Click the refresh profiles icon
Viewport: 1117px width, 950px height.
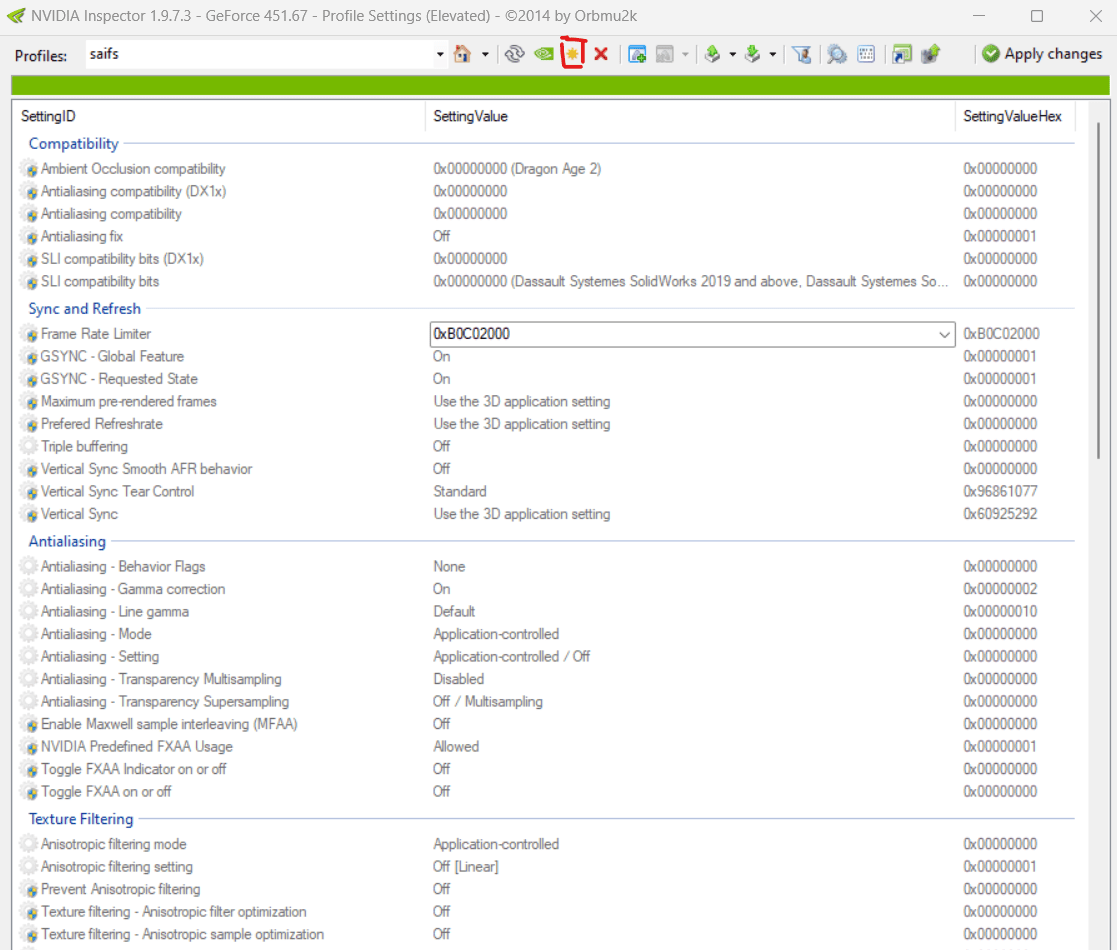pyautogui.click(x=513, y=53)
